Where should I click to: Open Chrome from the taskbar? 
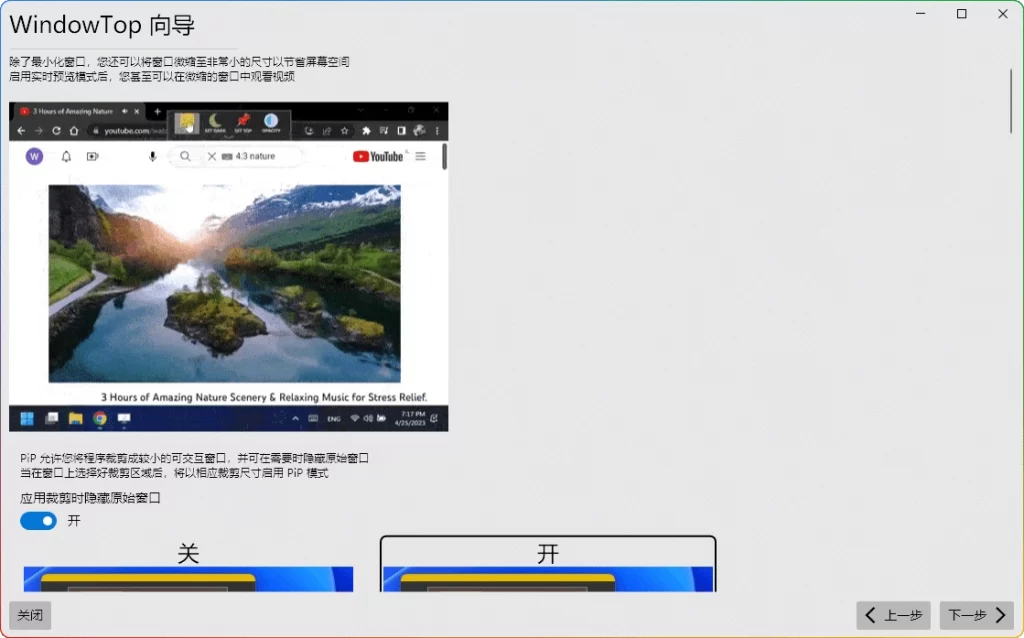coord(99,417)
